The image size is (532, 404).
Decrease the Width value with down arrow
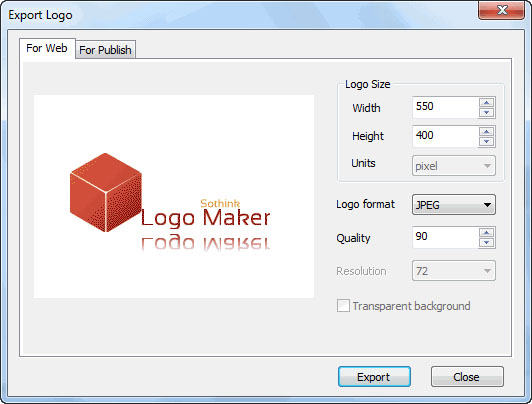487,113
